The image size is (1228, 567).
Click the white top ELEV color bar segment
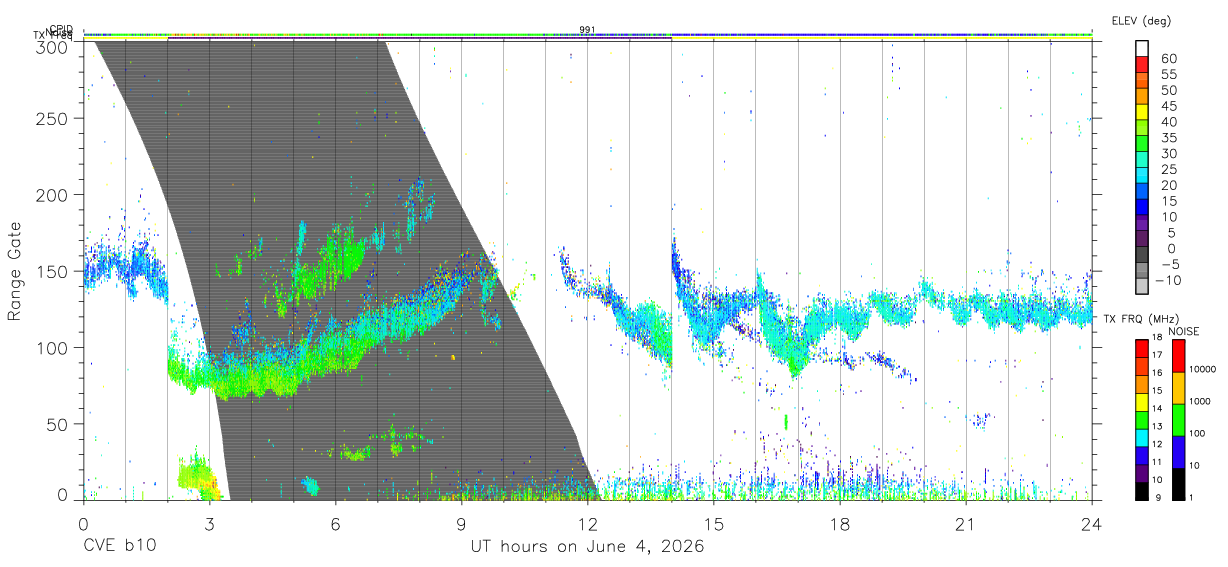coord(1142,49)
